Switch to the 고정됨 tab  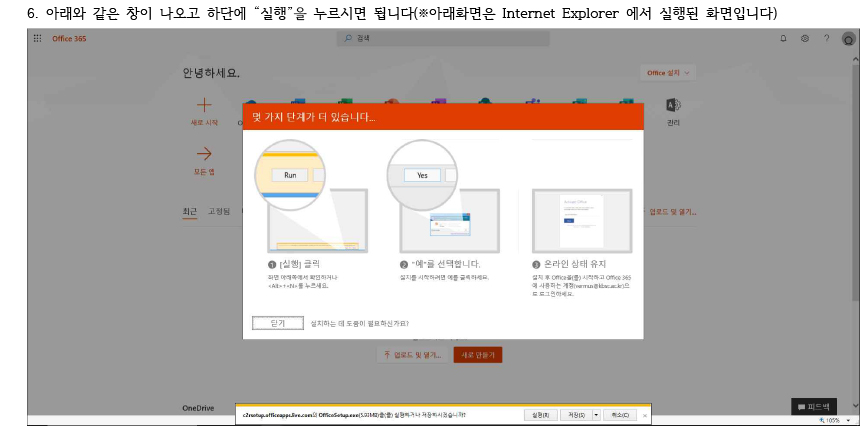(x=219, y=212)
